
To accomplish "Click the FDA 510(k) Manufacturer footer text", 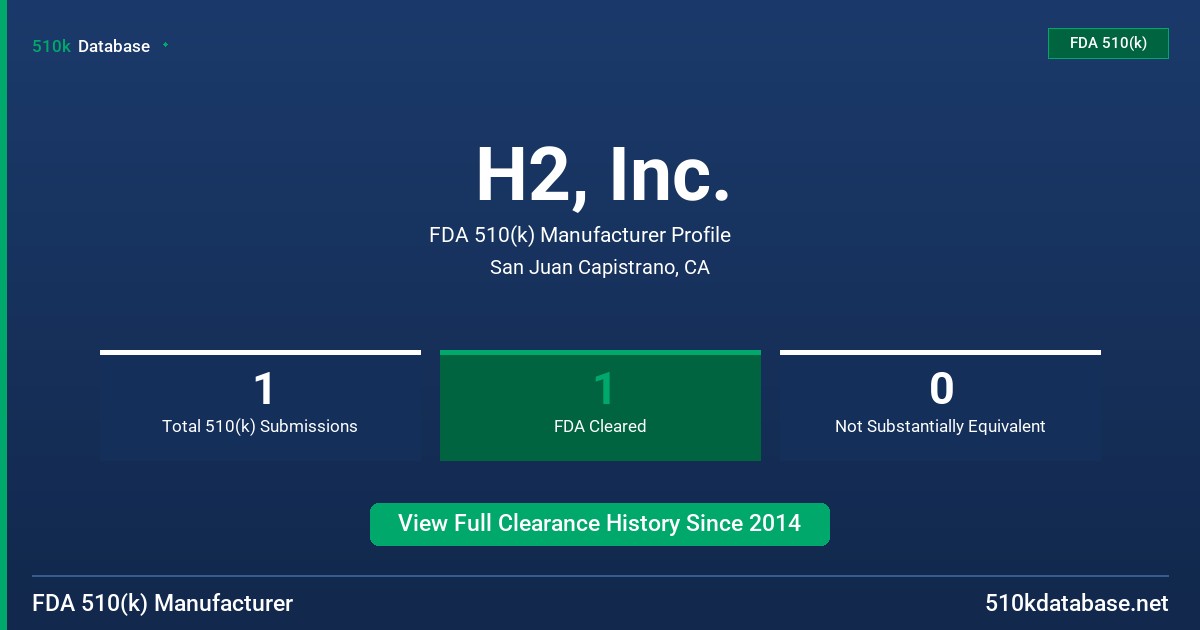I will (163, 603).
